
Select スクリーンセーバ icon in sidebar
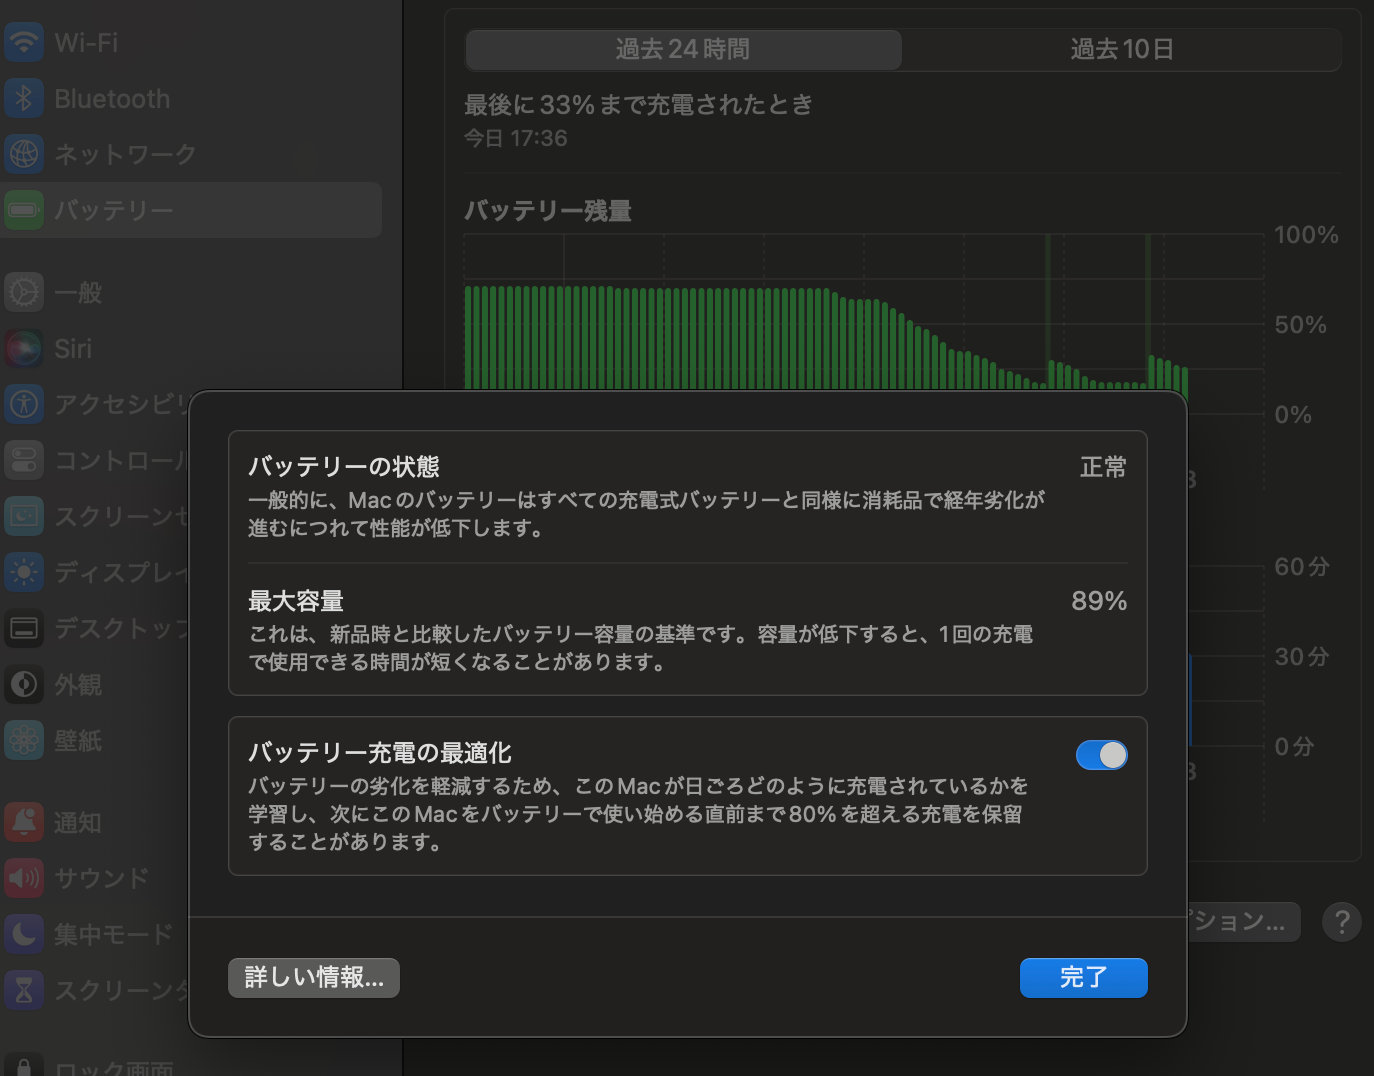(x=24, y=516)
